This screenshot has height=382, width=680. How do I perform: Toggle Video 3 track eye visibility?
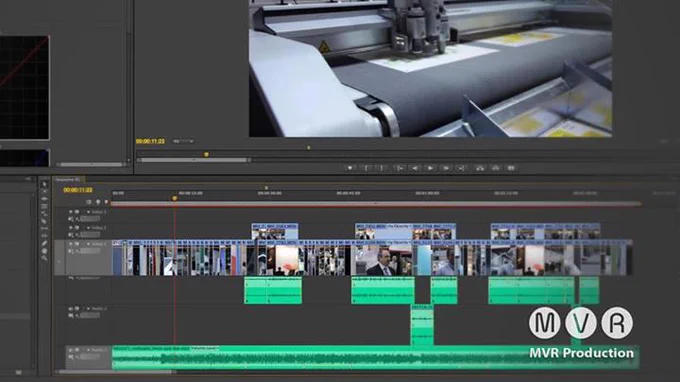point(71,212)
